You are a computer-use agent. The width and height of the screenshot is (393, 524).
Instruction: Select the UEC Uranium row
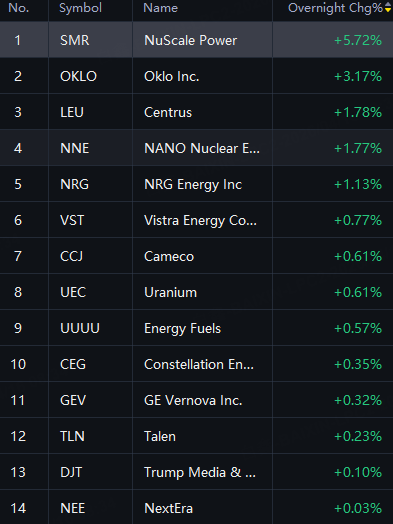[x=196, y=292]
